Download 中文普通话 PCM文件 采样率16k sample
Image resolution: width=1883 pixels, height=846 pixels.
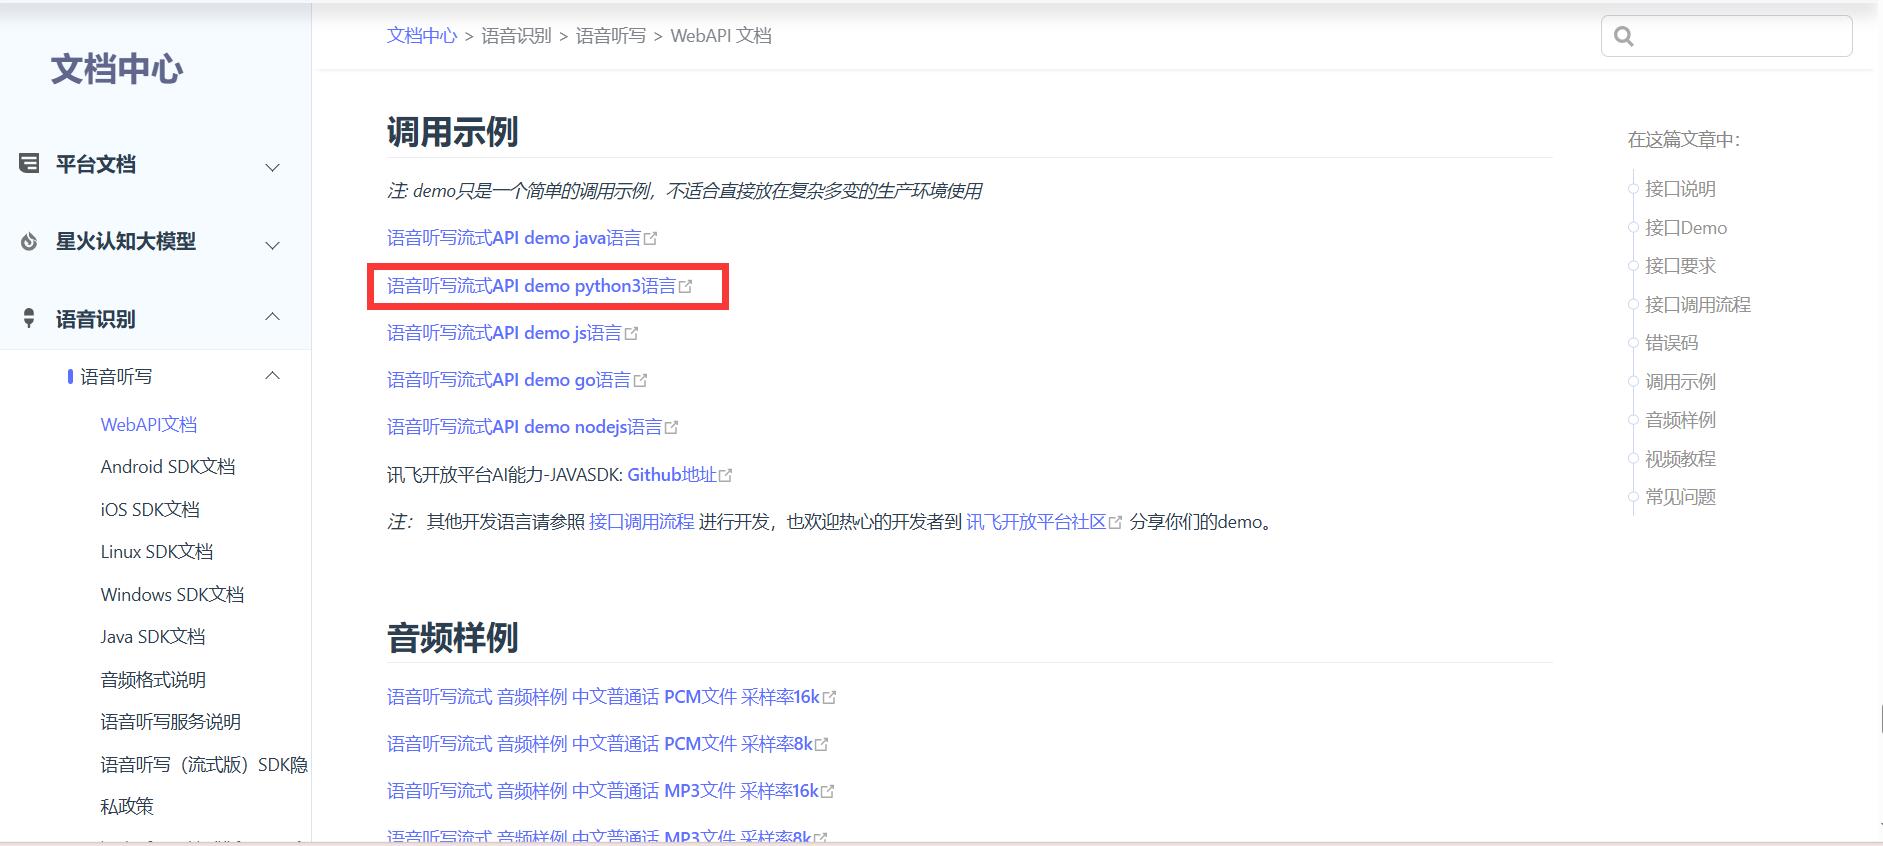coord(603,697)
